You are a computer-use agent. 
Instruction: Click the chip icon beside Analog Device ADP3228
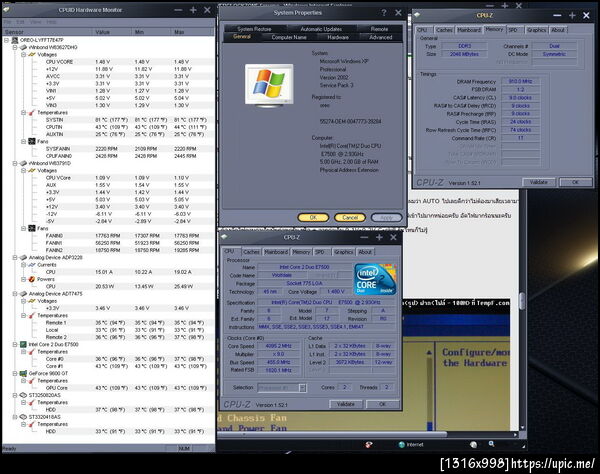tap(23, 257)
